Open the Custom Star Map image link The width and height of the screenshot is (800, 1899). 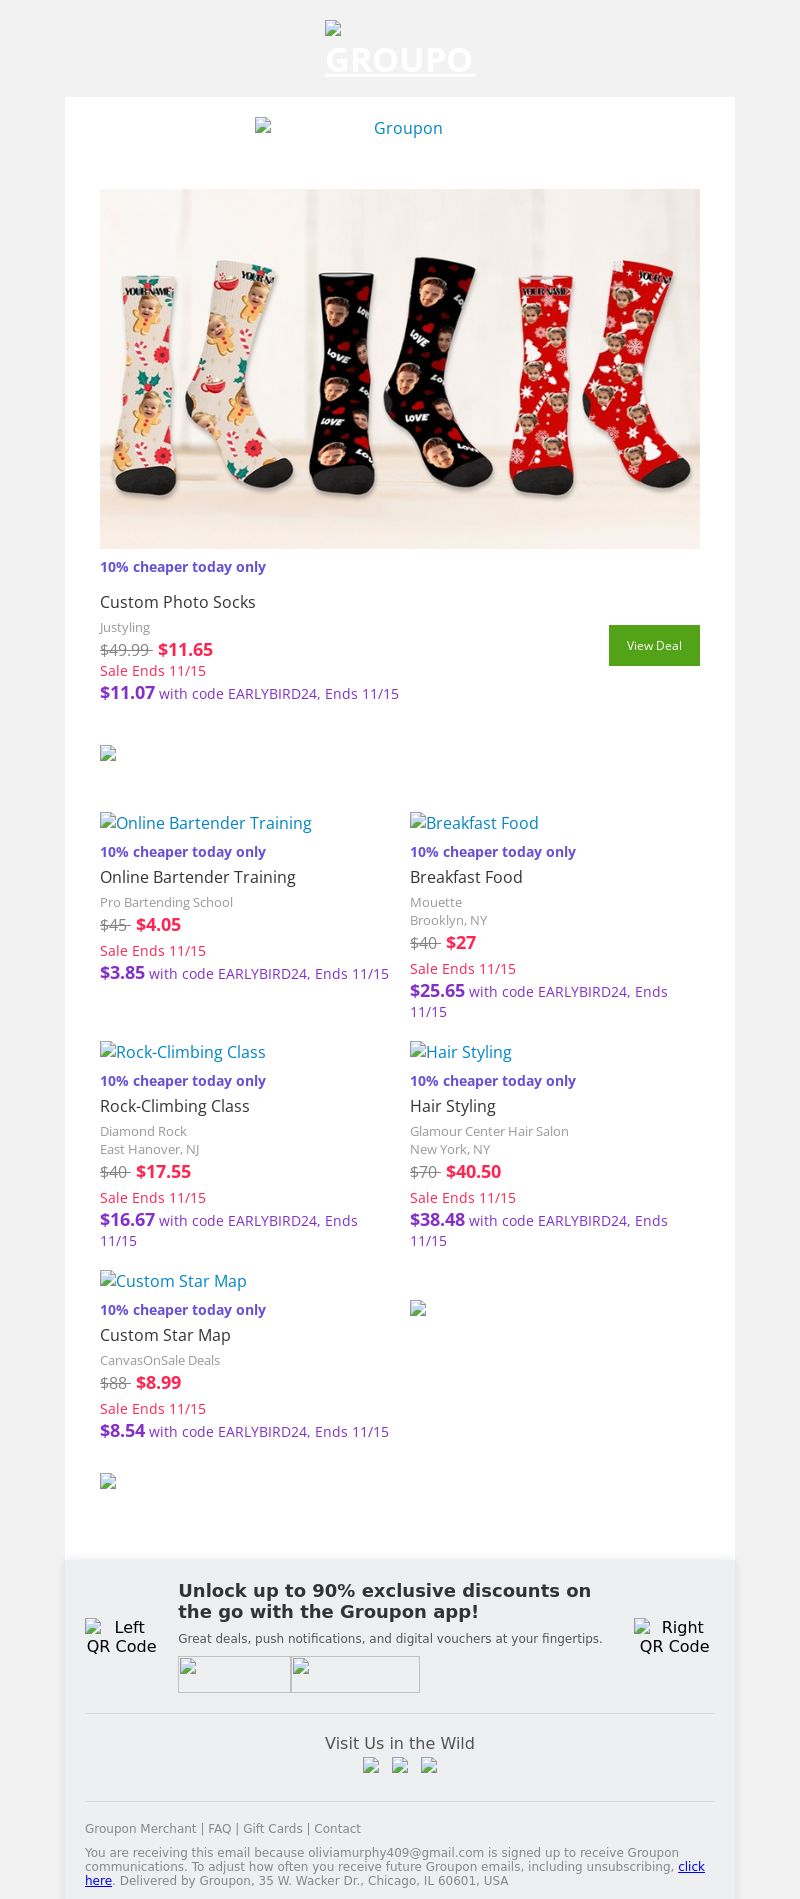tap(174, 1281)
